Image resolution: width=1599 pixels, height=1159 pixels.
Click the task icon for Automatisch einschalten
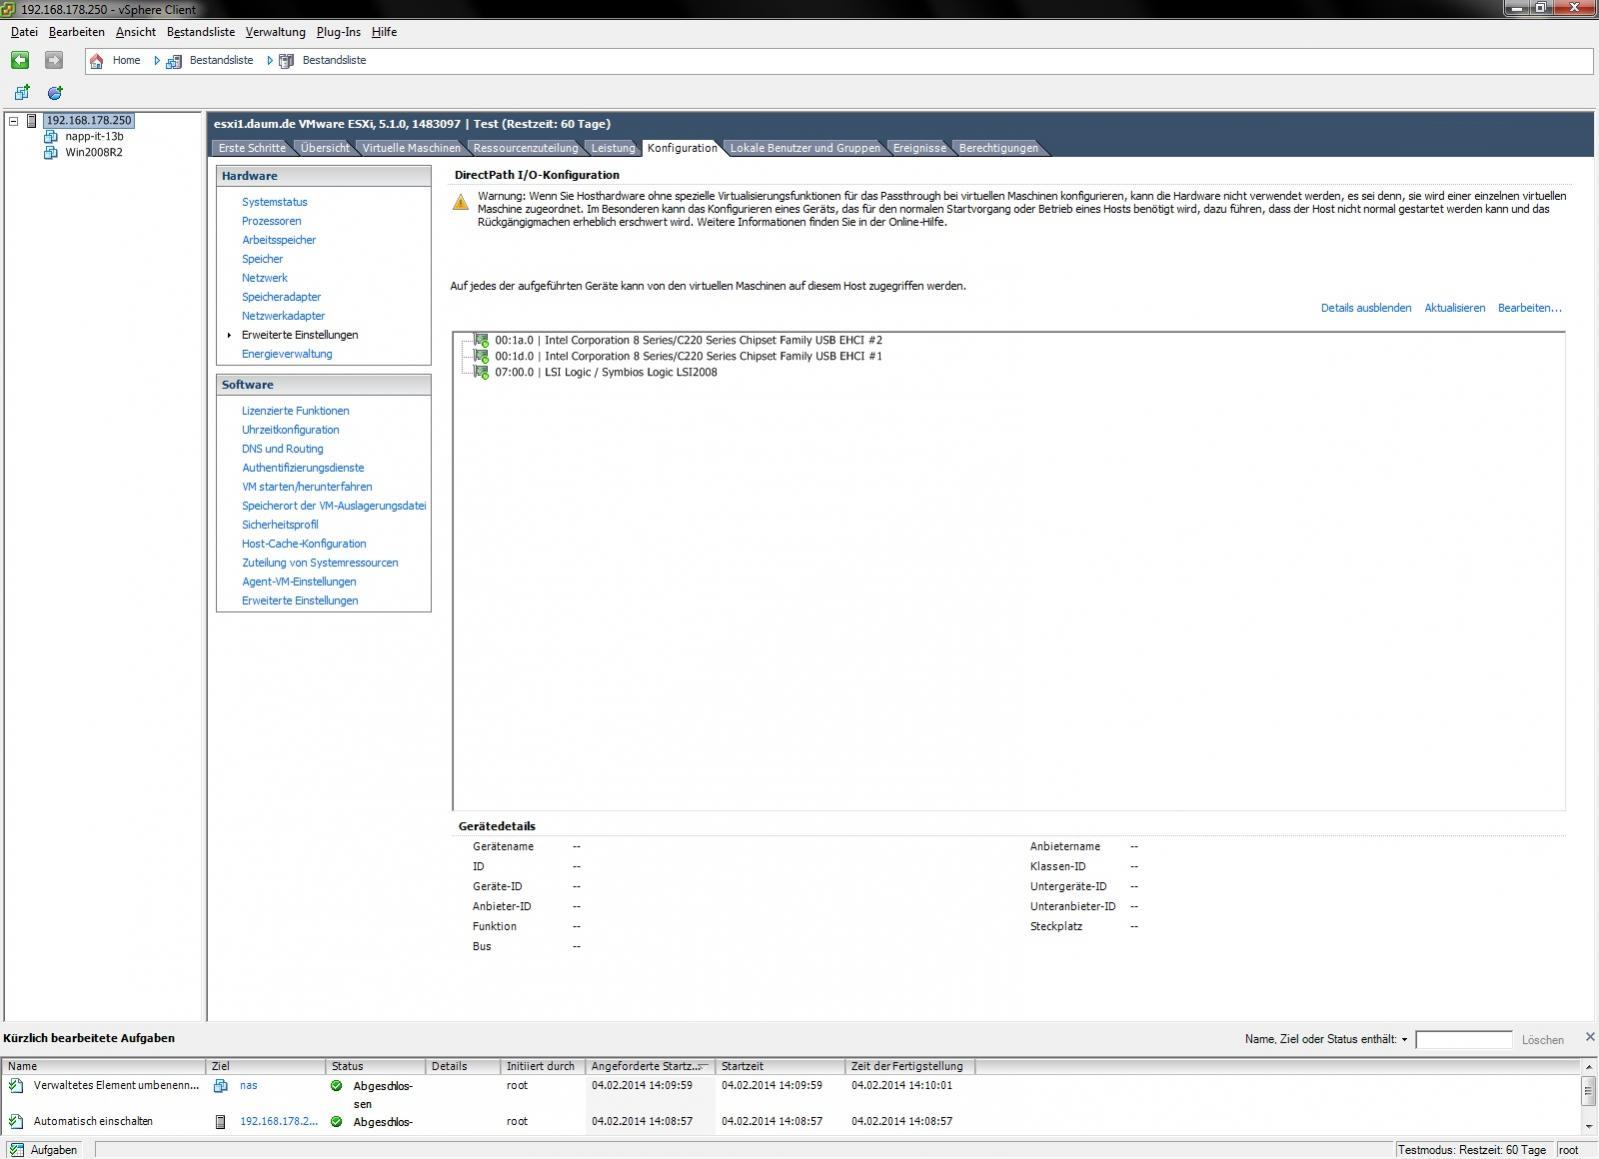tap(16, 1122)
